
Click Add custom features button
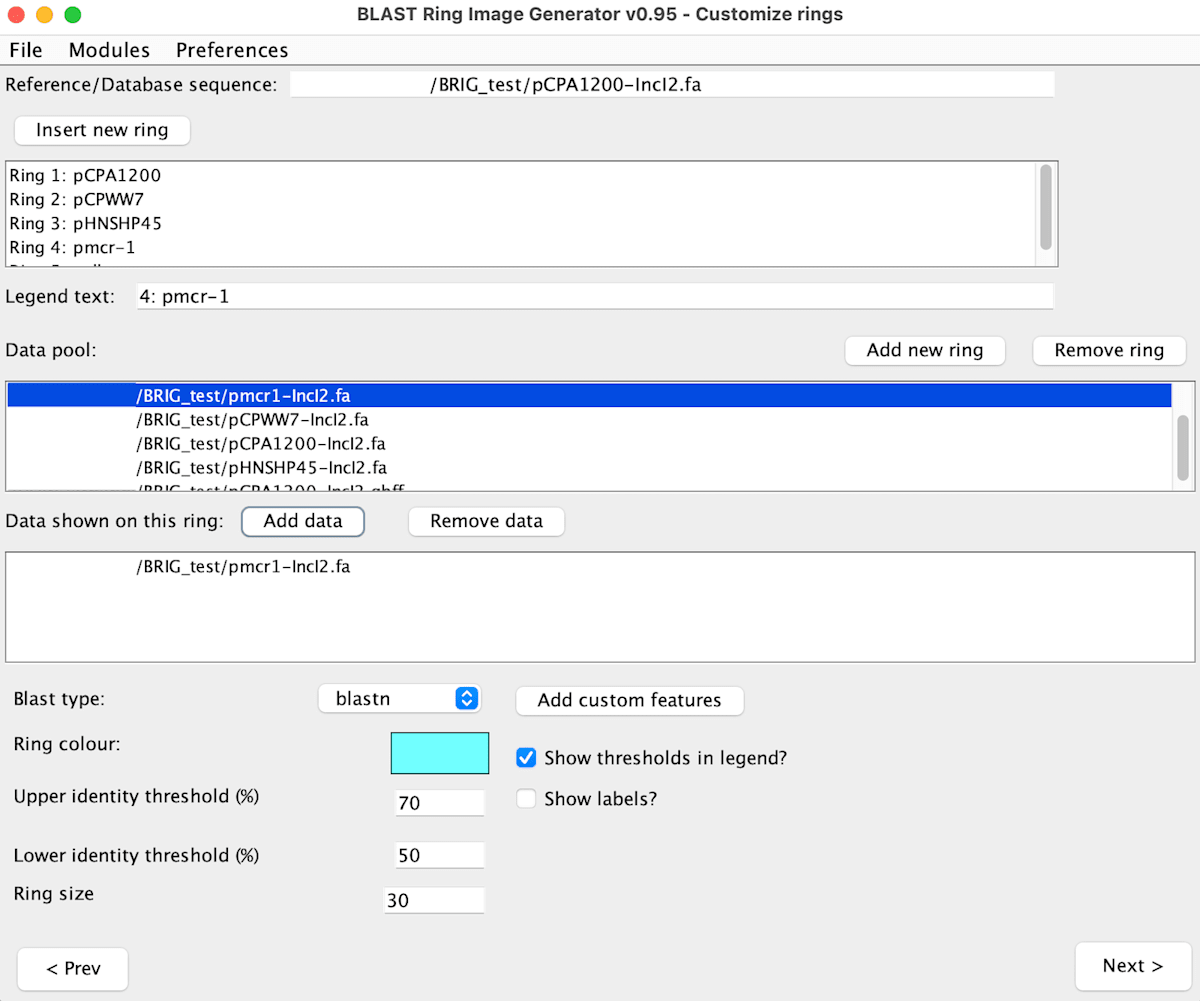[x=630, y=700]
